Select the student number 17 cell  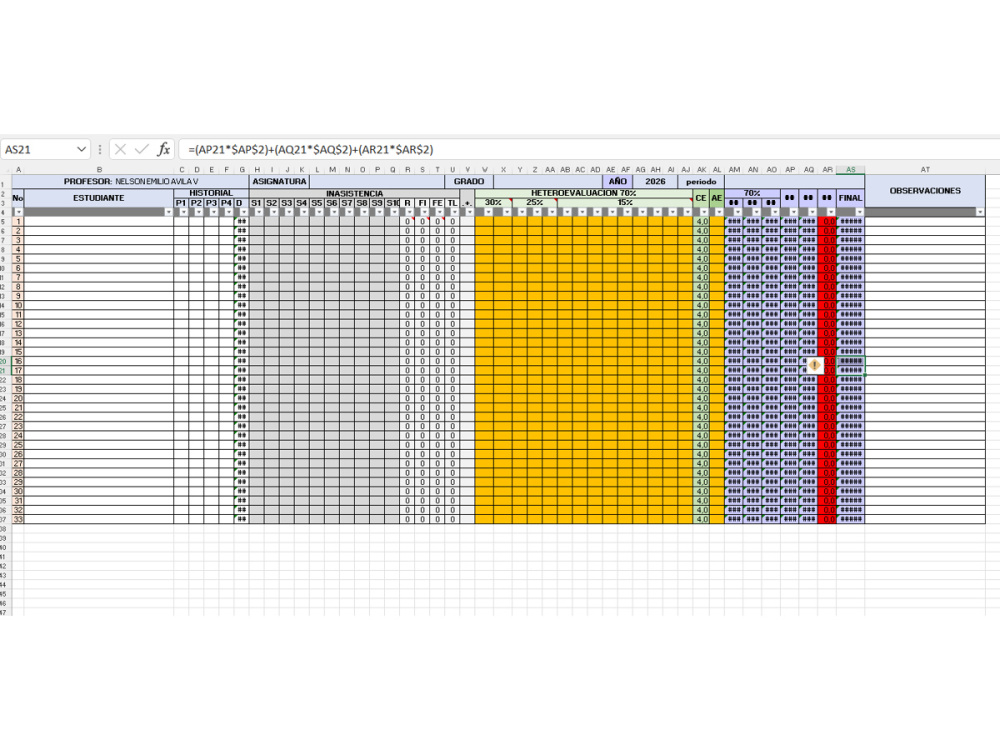[x=18, y=370]
